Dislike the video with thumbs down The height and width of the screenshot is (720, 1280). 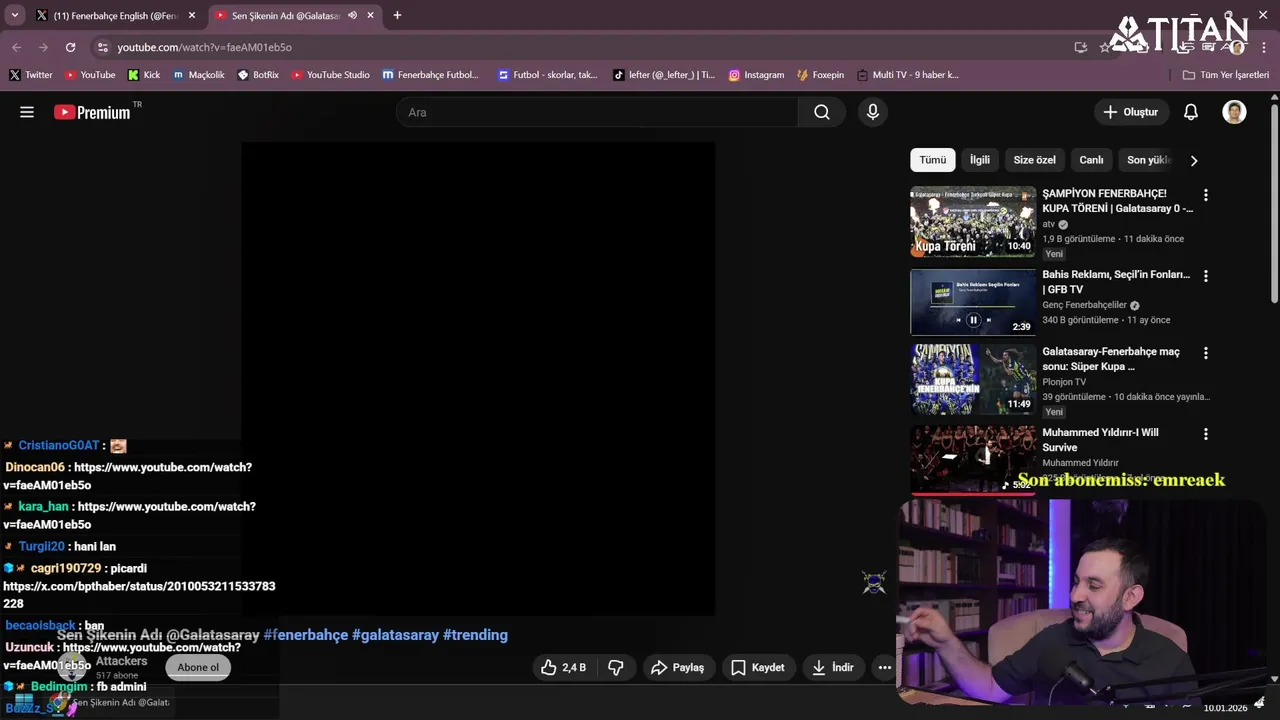tap(616, 667)
